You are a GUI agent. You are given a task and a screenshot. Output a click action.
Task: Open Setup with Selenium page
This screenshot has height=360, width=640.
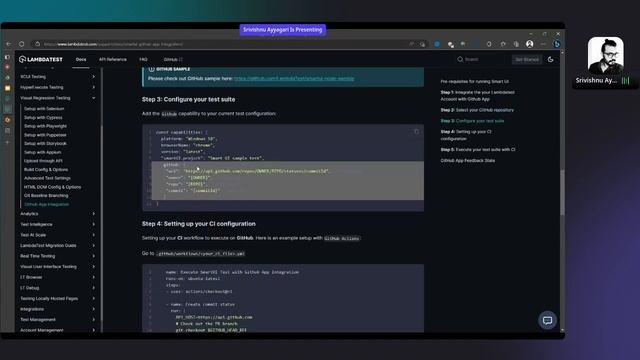pyautogui.click(x=44, y=109)
